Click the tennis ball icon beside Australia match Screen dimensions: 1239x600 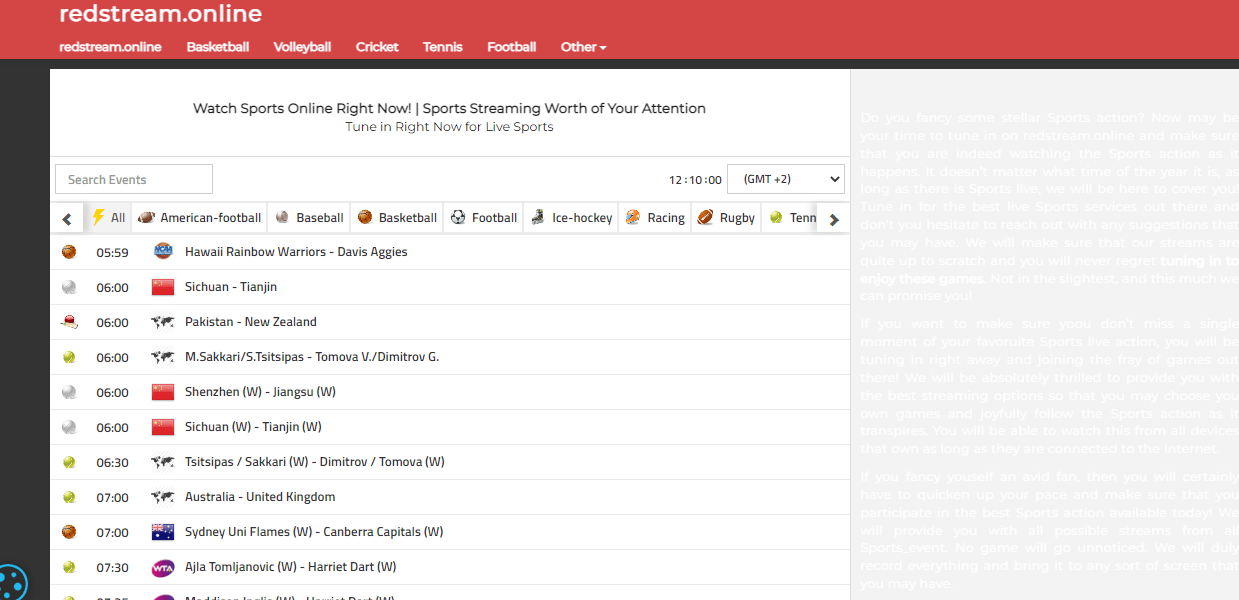(69, 497)
